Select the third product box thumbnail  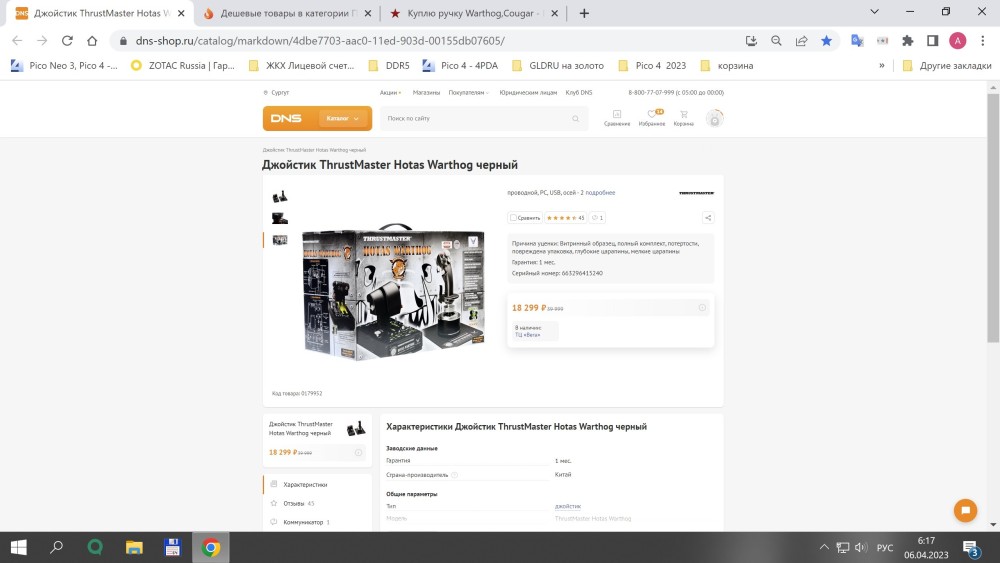tap(279, 240)
